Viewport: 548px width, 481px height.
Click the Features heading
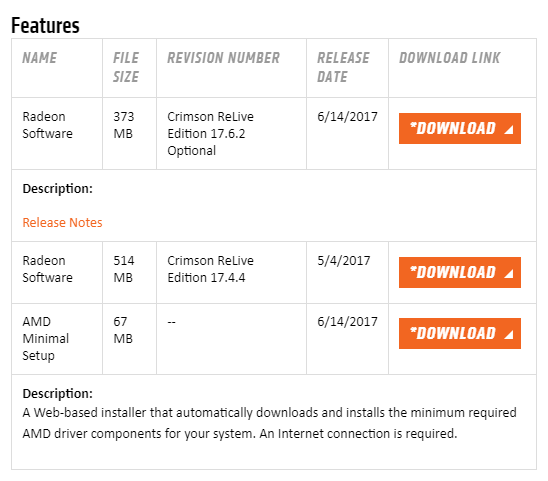(45, 25)
